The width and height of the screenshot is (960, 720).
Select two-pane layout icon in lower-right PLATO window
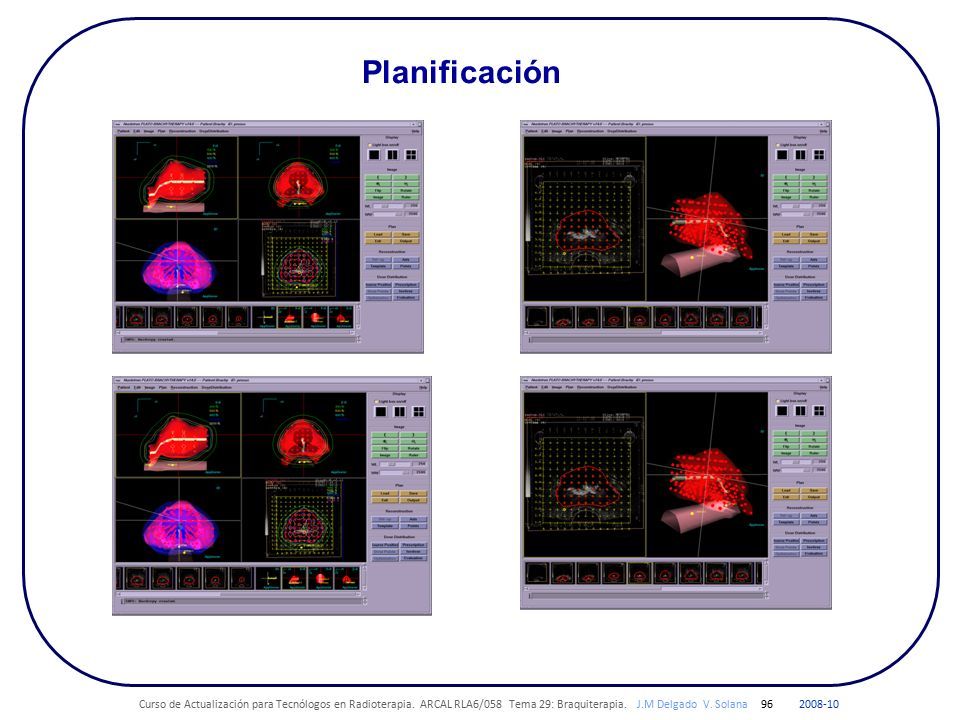(x=800, y=411)
